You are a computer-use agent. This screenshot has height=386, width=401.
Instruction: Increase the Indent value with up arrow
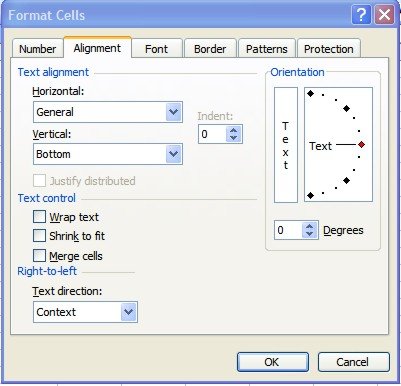[x=234, y=131]
